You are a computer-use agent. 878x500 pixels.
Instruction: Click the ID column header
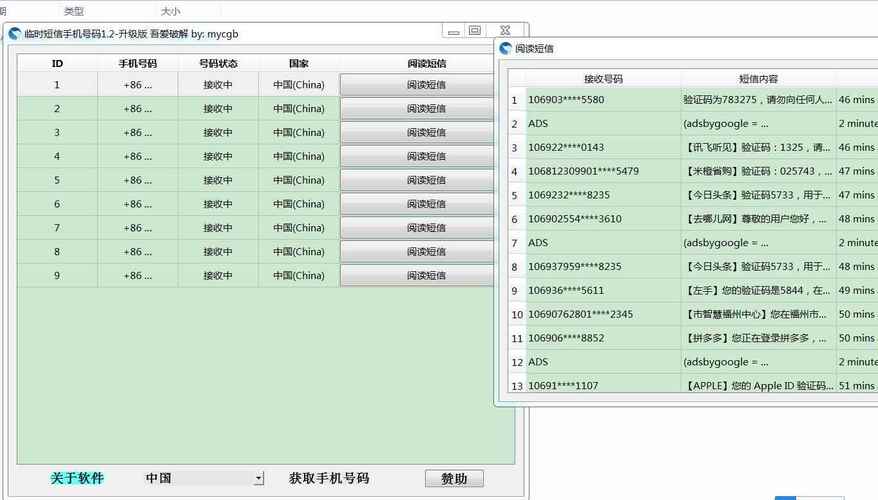57,63
